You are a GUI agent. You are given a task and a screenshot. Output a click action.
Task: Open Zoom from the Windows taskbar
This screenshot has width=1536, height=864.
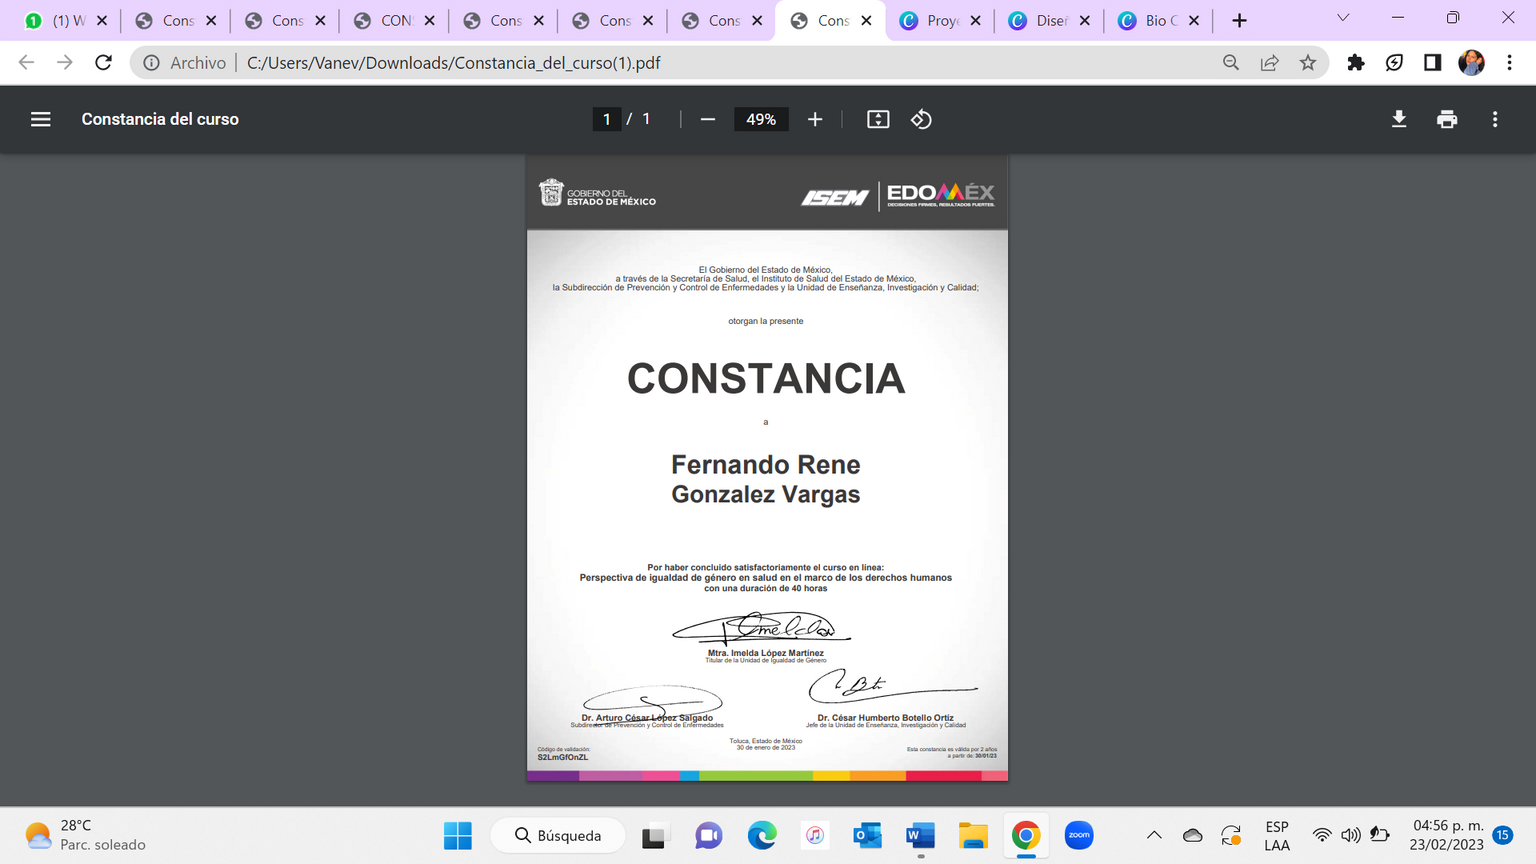(x=1078, y=835)
